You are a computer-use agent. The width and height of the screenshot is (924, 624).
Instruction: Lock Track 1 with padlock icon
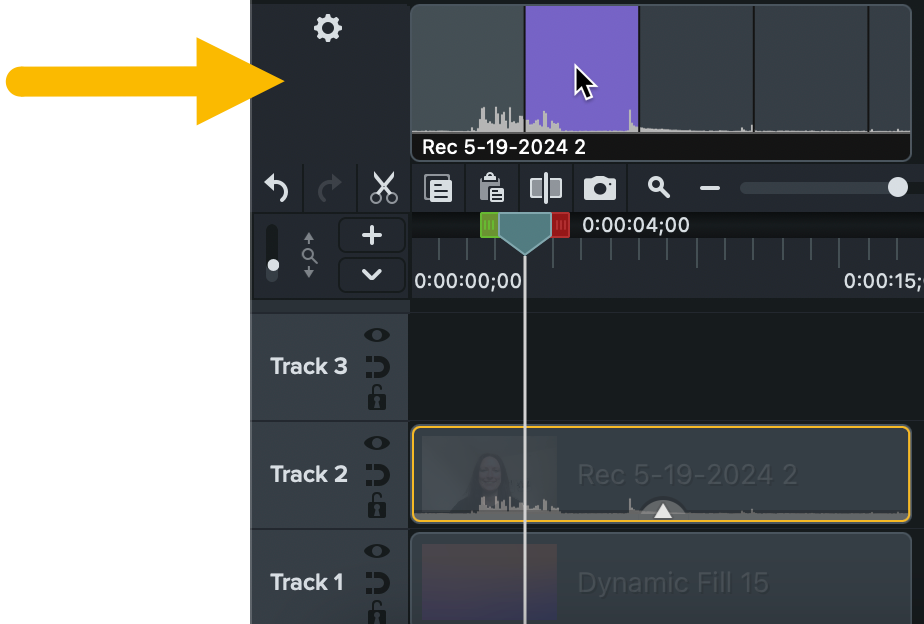coord(377,612)
